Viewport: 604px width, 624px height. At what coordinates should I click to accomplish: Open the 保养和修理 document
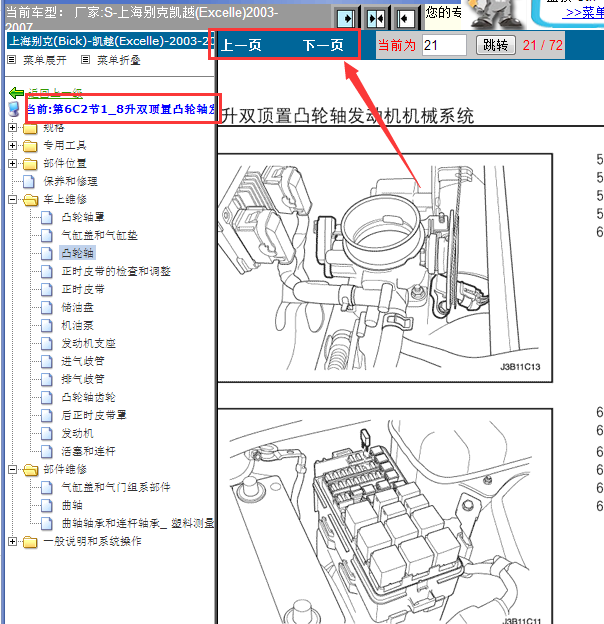[70, 181]
